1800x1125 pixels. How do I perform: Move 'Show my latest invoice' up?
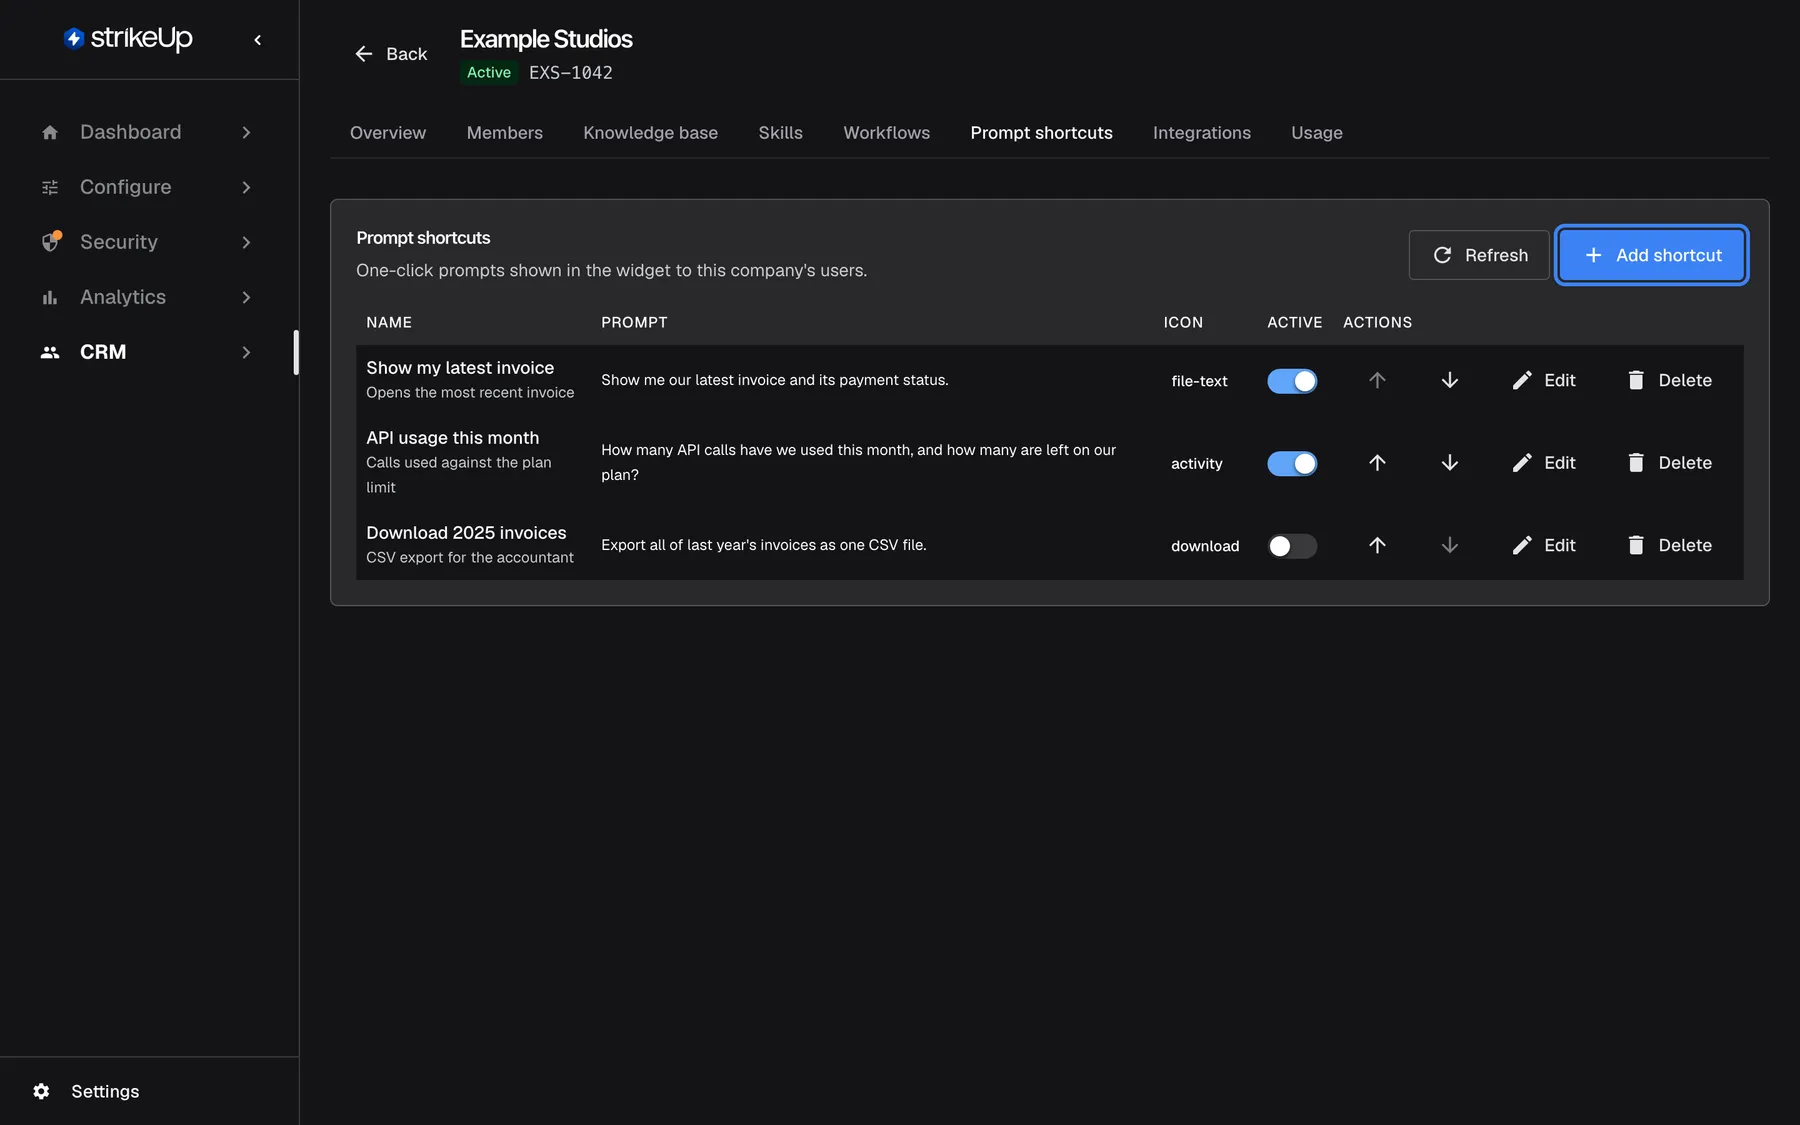point(1377,380)
